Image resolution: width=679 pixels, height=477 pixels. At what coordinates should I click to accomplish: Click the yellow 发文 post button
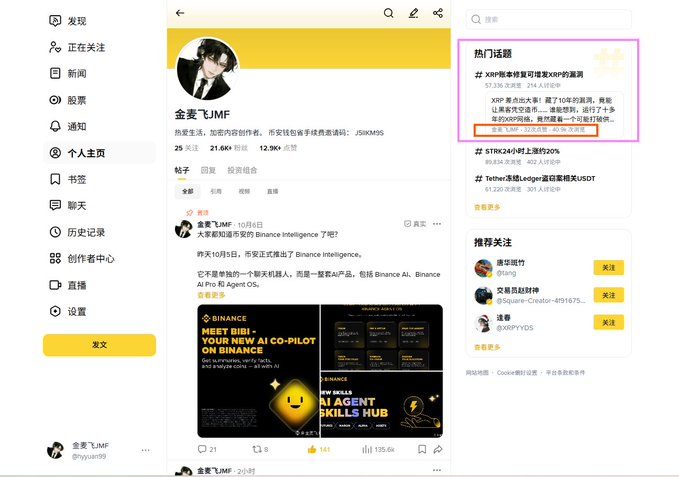tap(100, 345)
